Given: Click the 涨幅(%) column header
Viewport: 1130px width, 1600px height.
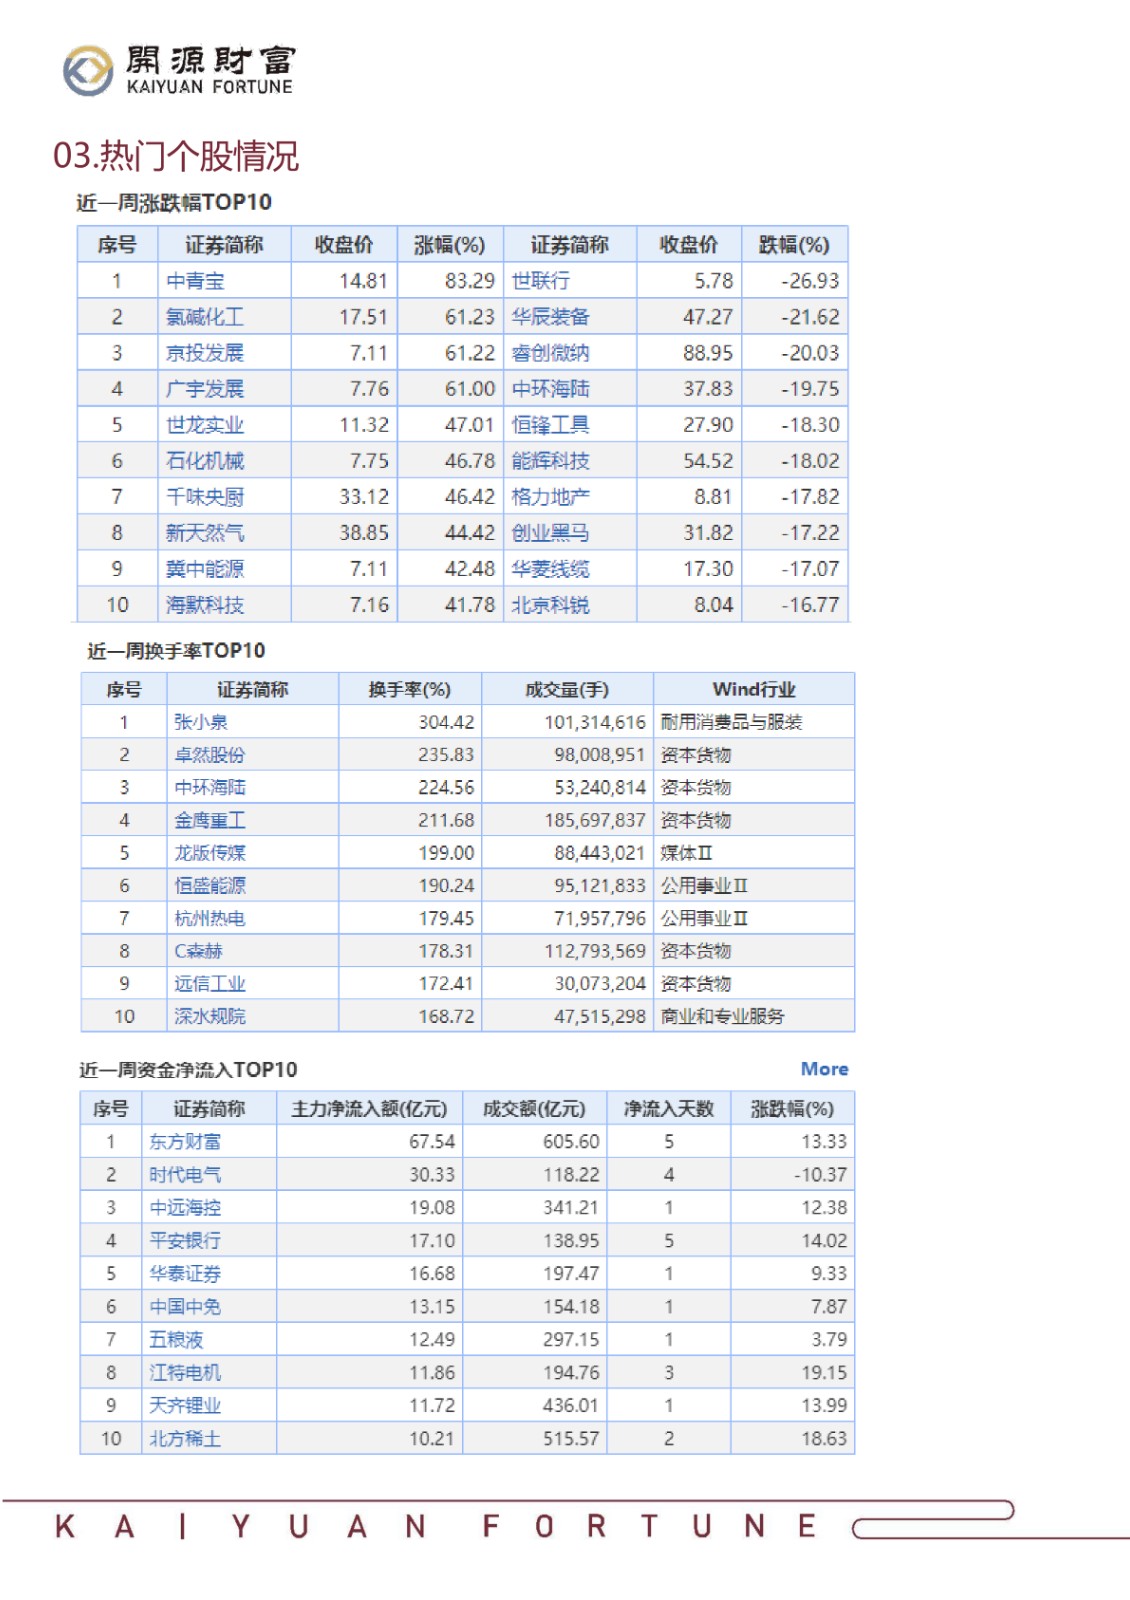Looking at the screenshot, I should point(450,245).
